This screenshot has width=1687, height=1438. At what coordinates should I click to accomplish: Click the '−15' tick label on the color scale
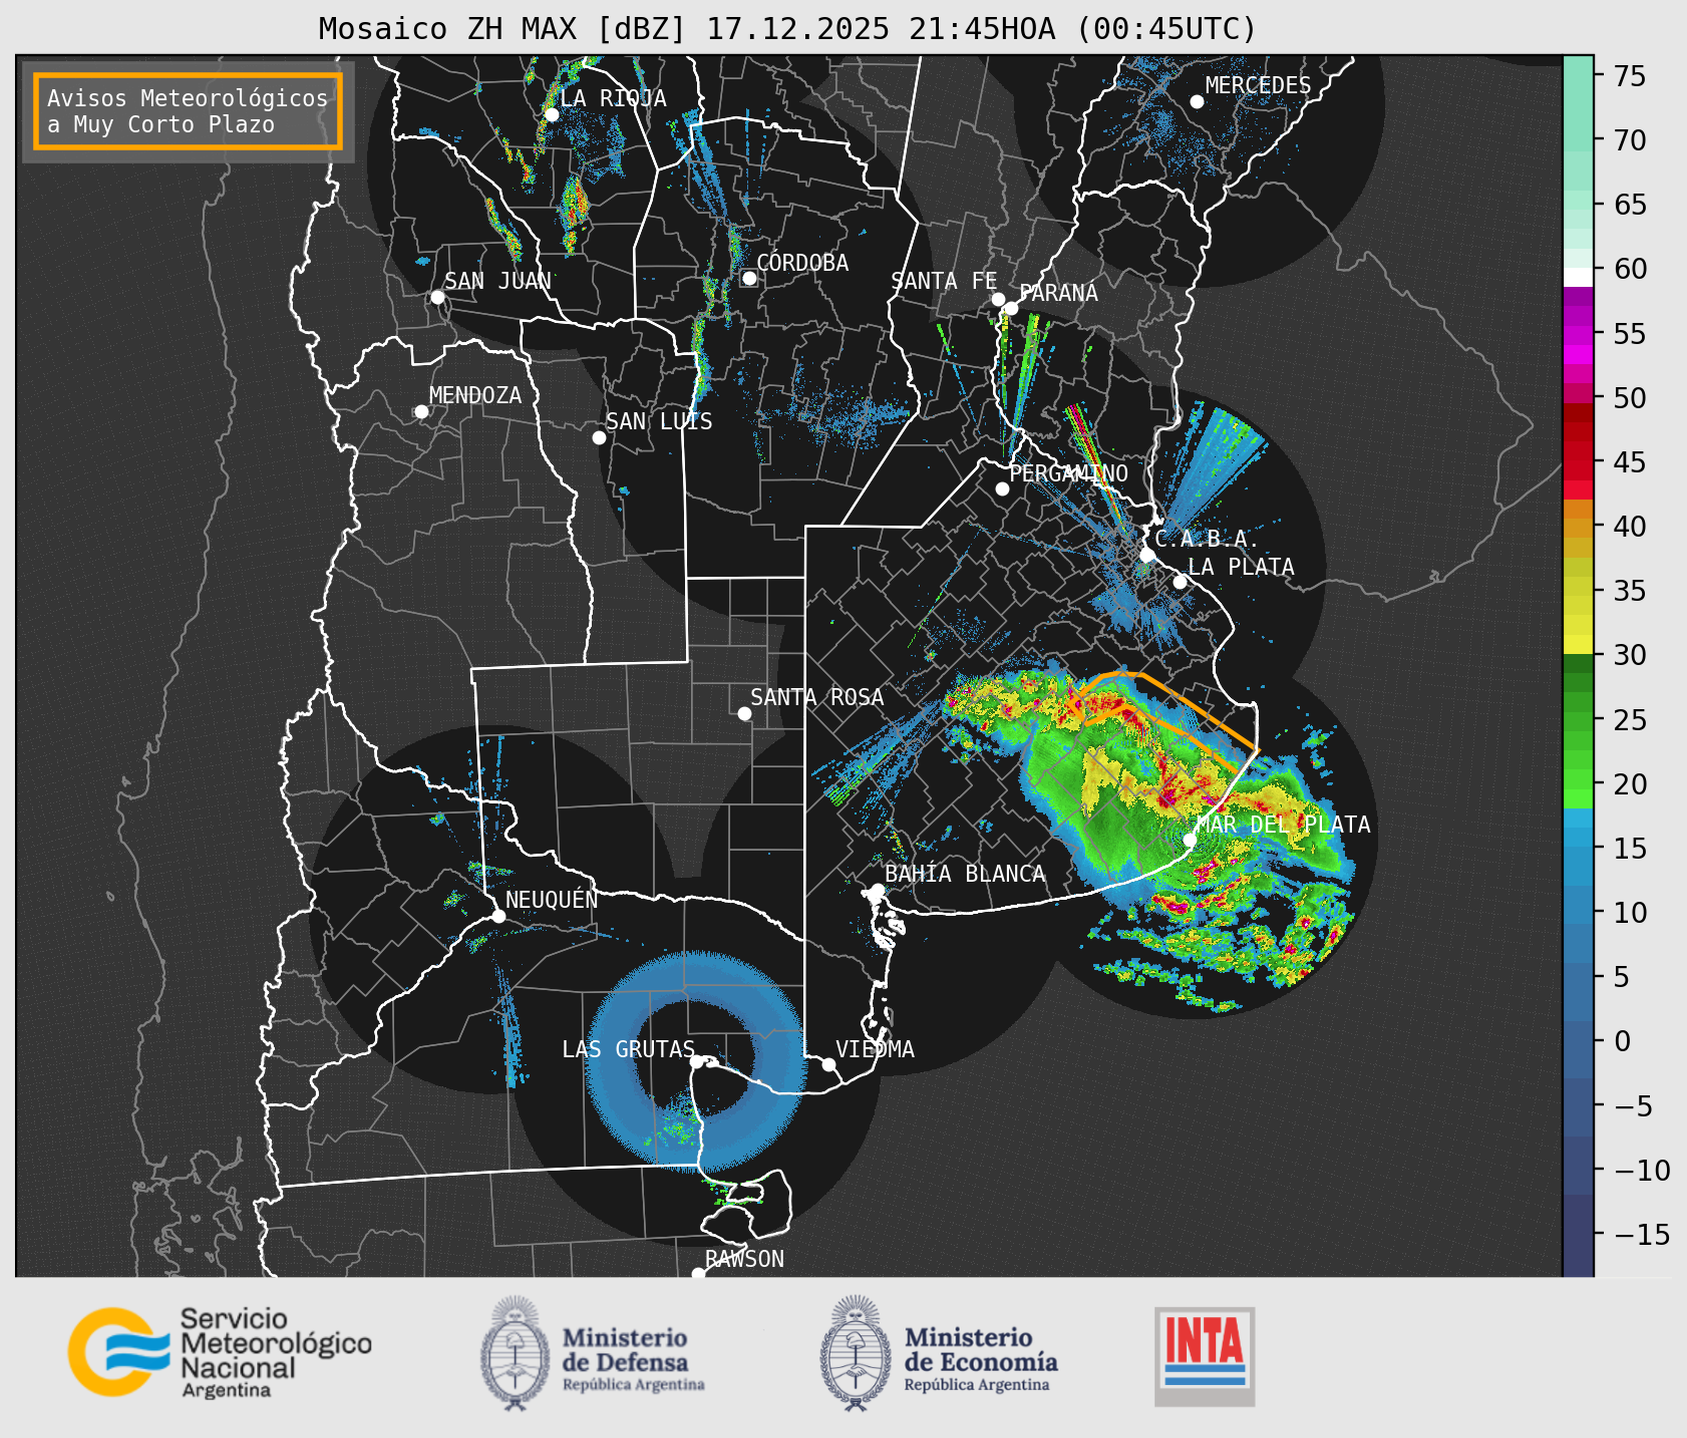[x=1637, y=1234]
